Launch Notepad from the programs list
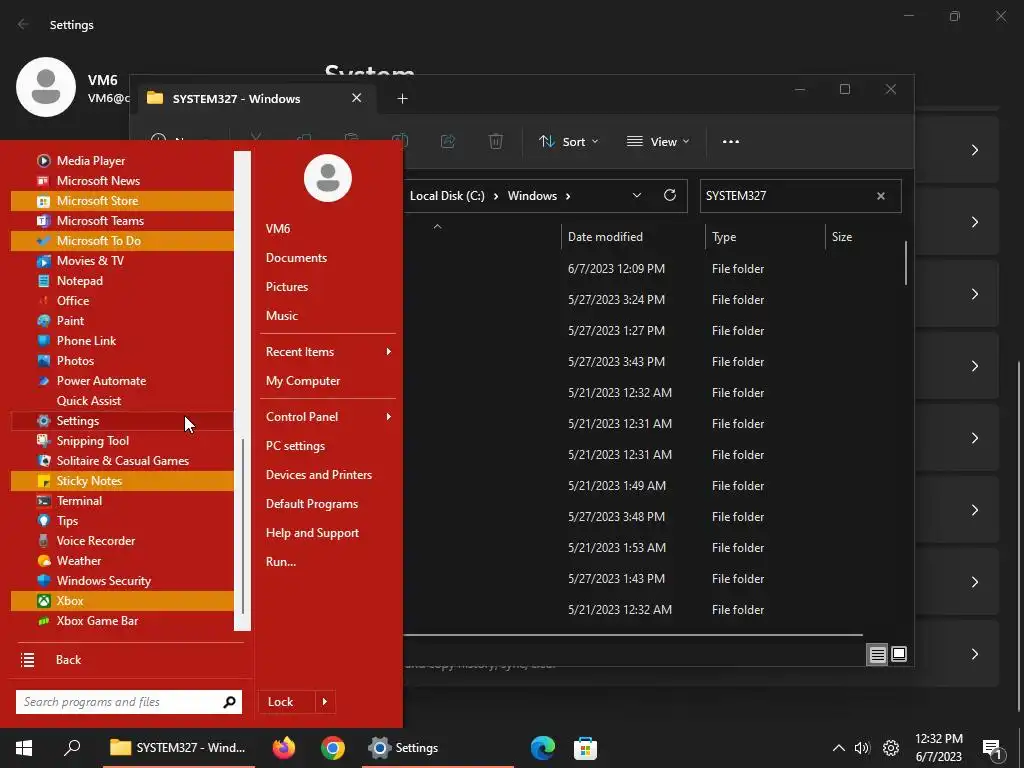1024x768 pixels. tap(122, 281)
